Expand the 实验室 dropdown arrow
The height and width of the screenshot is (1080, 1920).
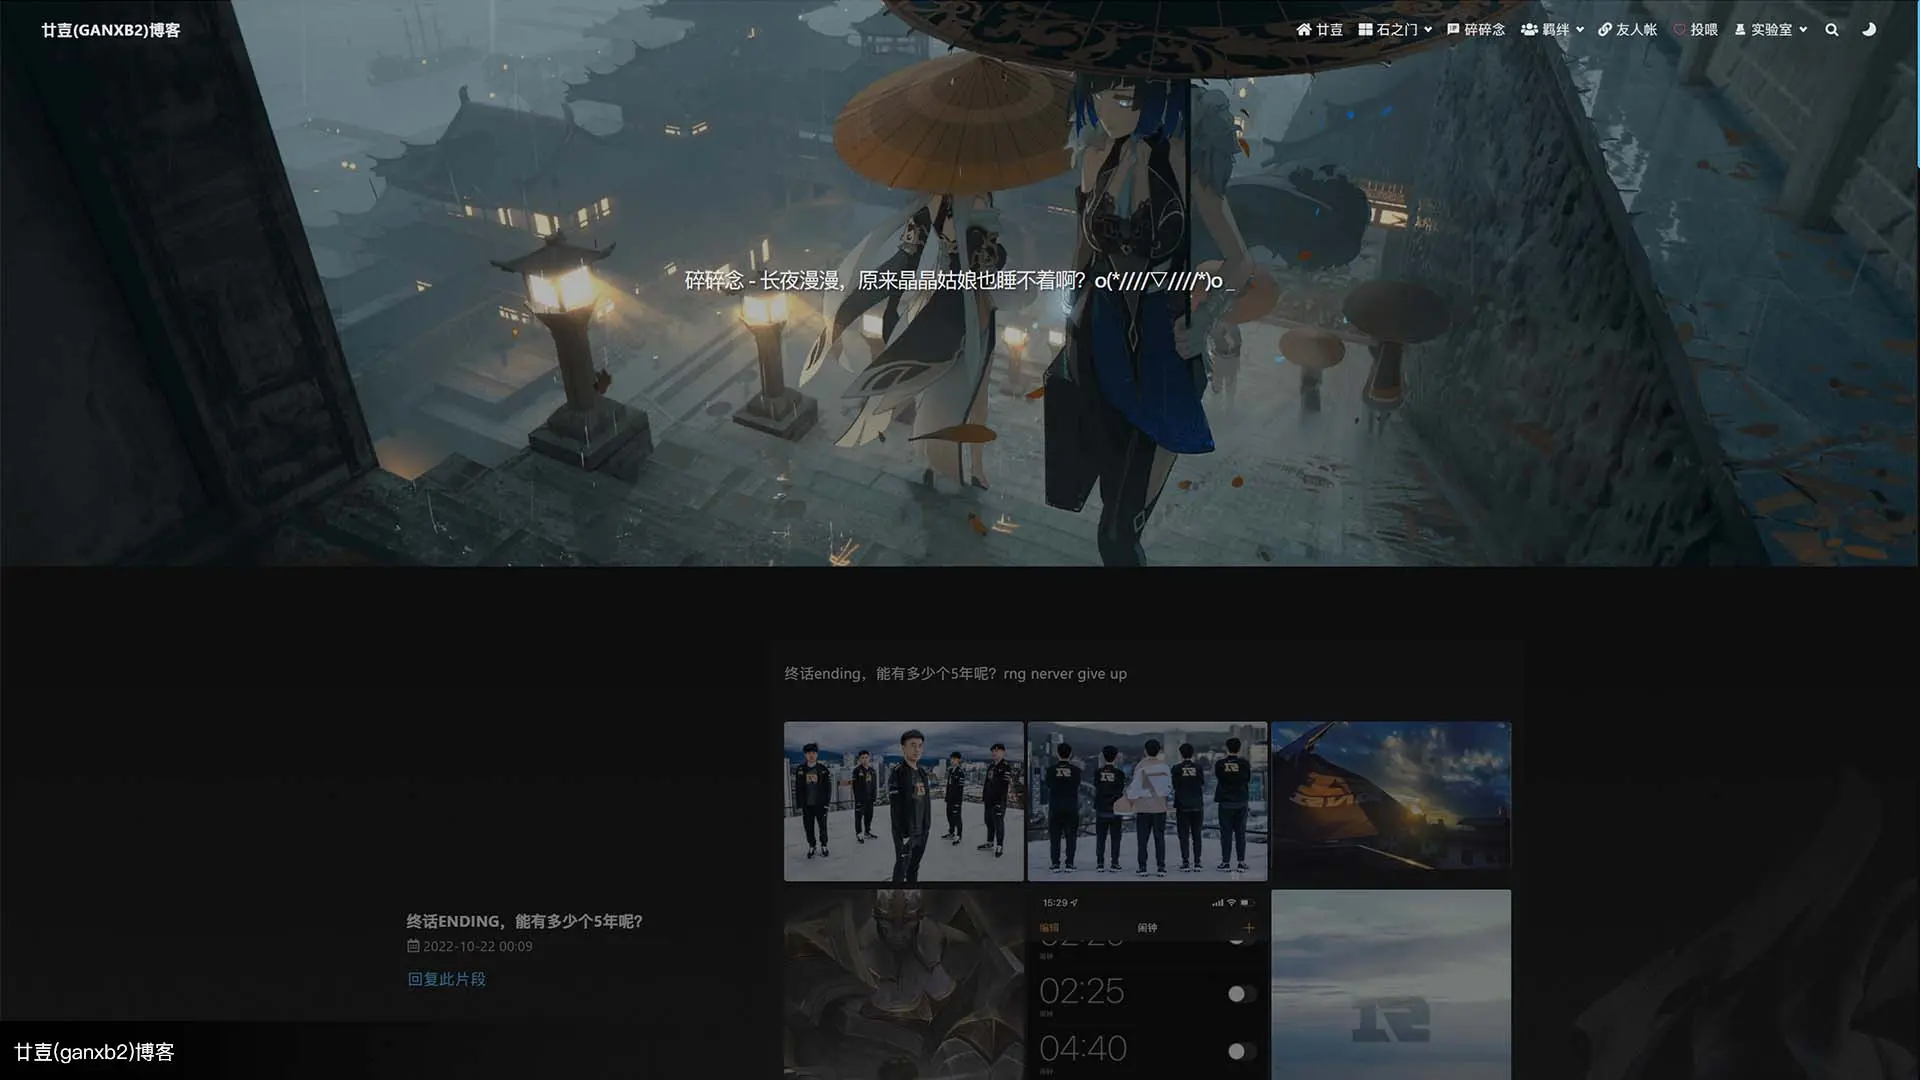1803,30
